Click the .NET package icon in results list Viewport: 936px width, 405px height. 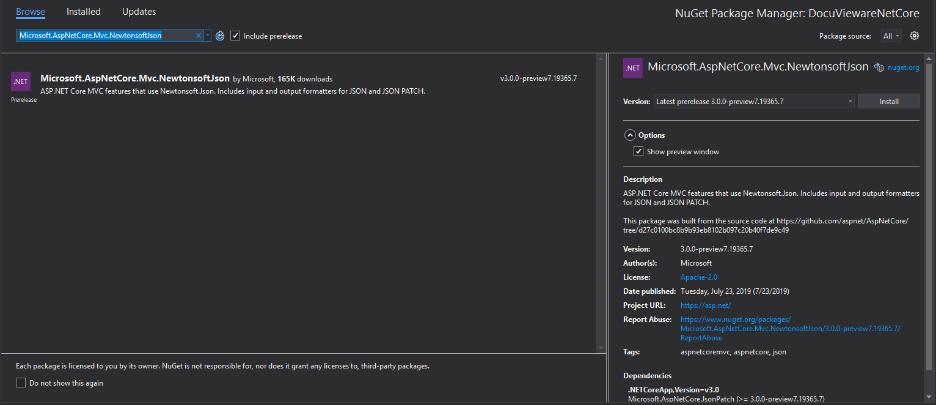(x=21, y=81)
